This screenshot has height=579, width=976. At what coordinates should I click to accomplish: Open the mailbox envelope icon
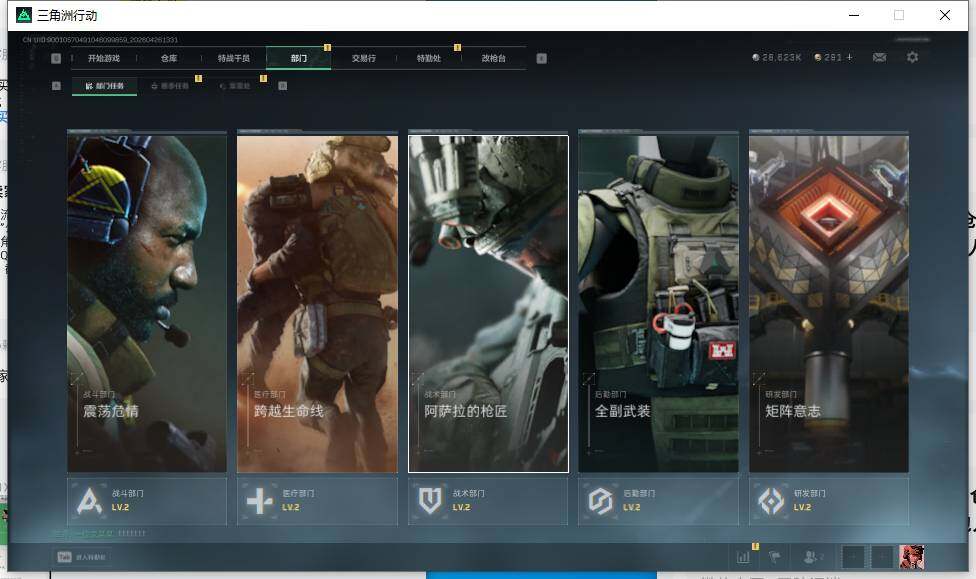coord(880,57)
